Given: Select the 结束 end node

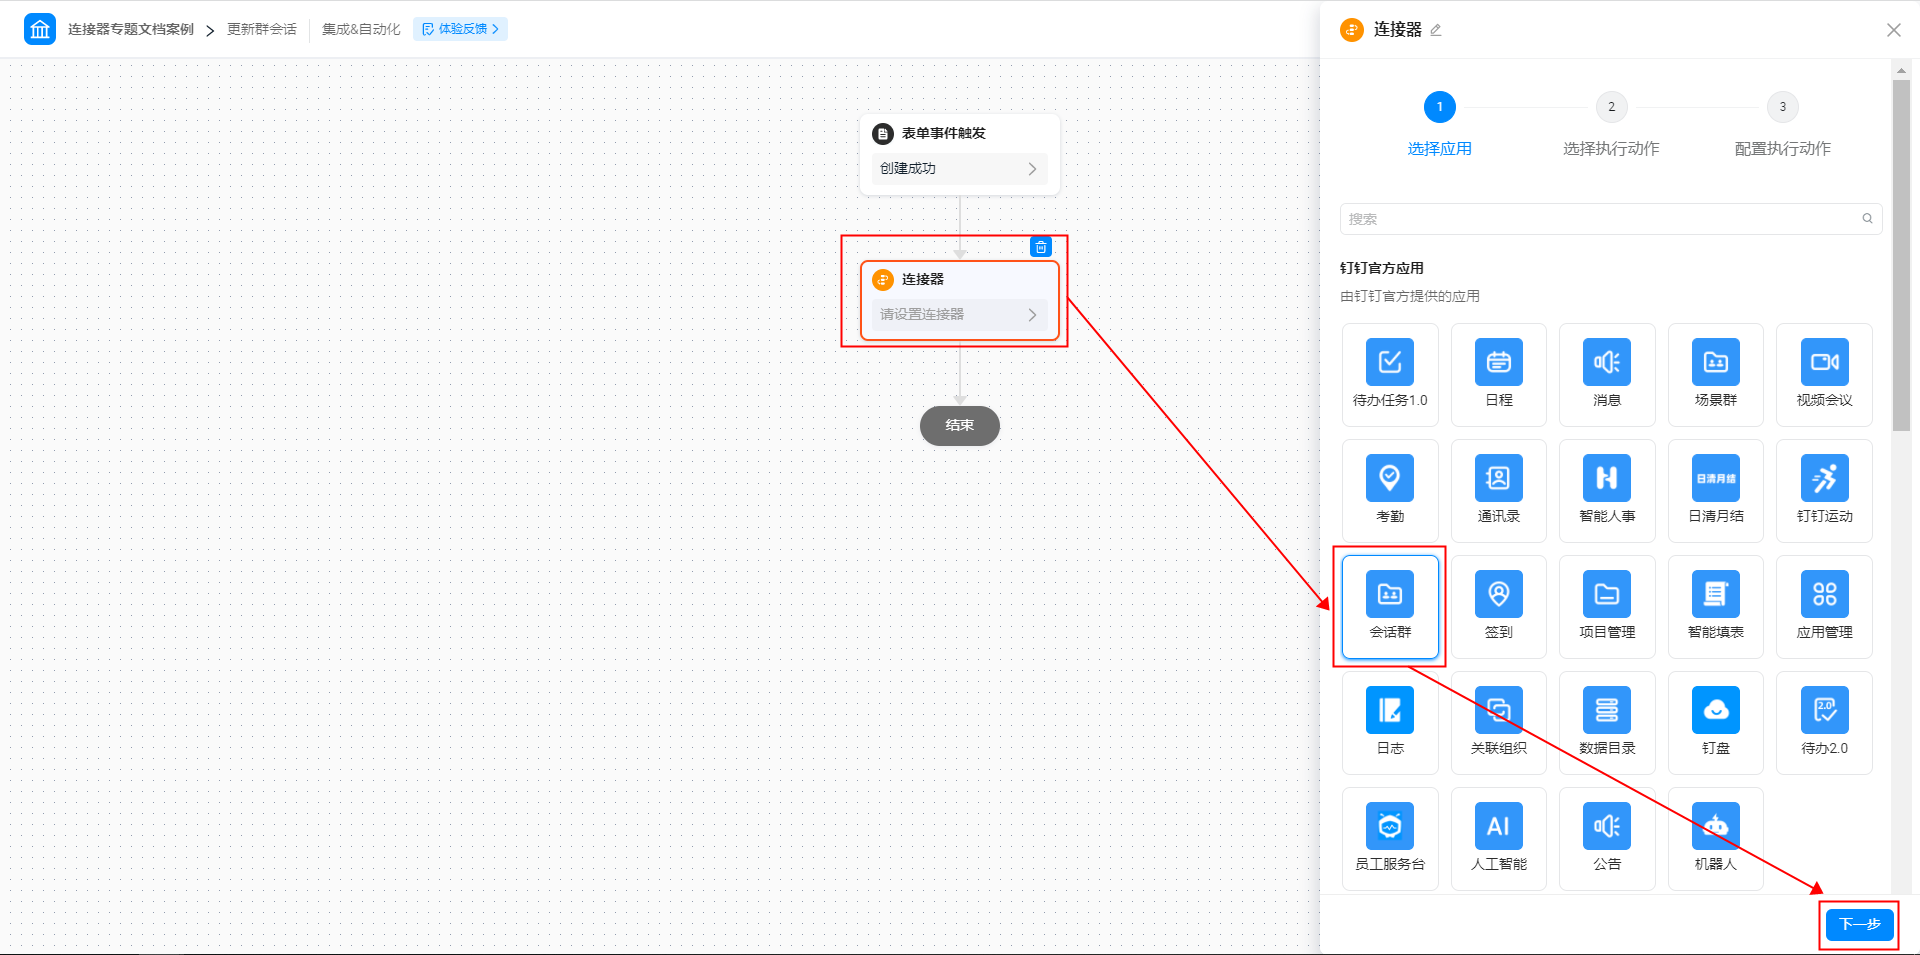Looking at the screenshot, I should click(x=959, y=426).
